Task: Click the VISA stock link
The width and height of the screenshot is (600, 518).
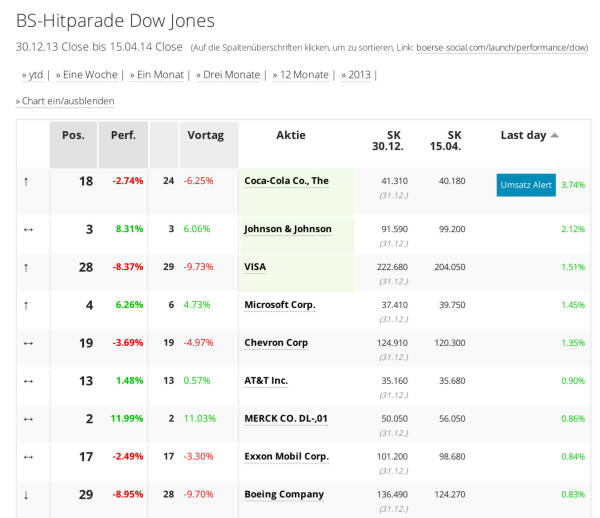Action: pos(257,267)
